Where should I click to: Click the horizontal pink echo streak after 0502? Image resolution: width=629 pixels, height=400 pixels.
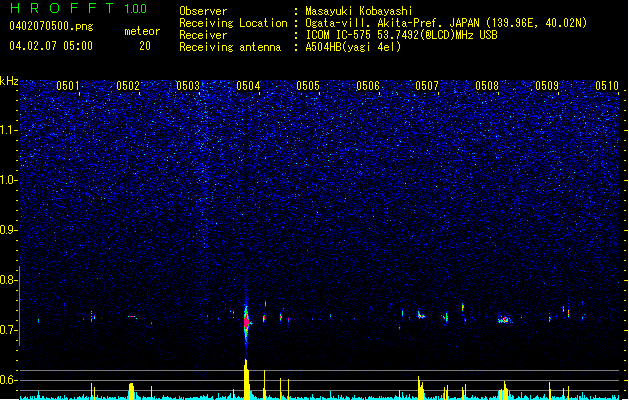click(132, 317)
